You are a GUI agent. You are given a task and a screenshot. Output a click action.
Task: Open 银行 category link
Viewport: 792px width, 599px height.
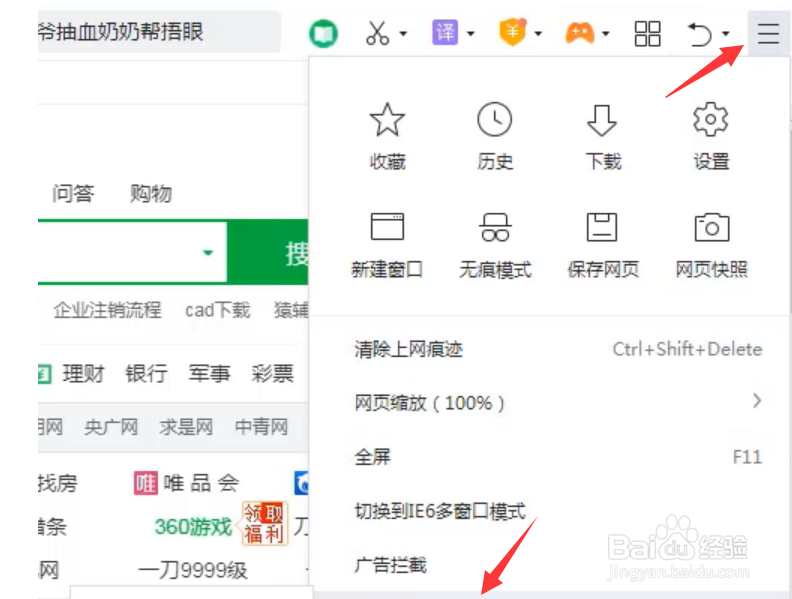point(146,374)
